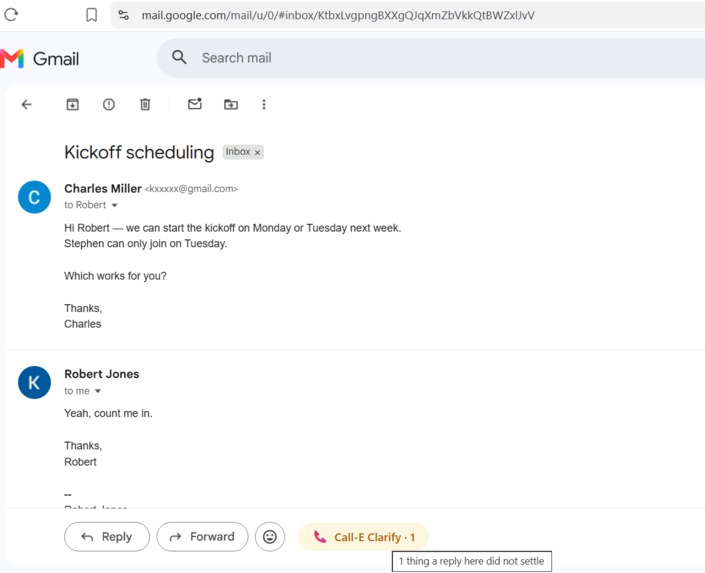Focus the Search mail field

coord(432,58)
